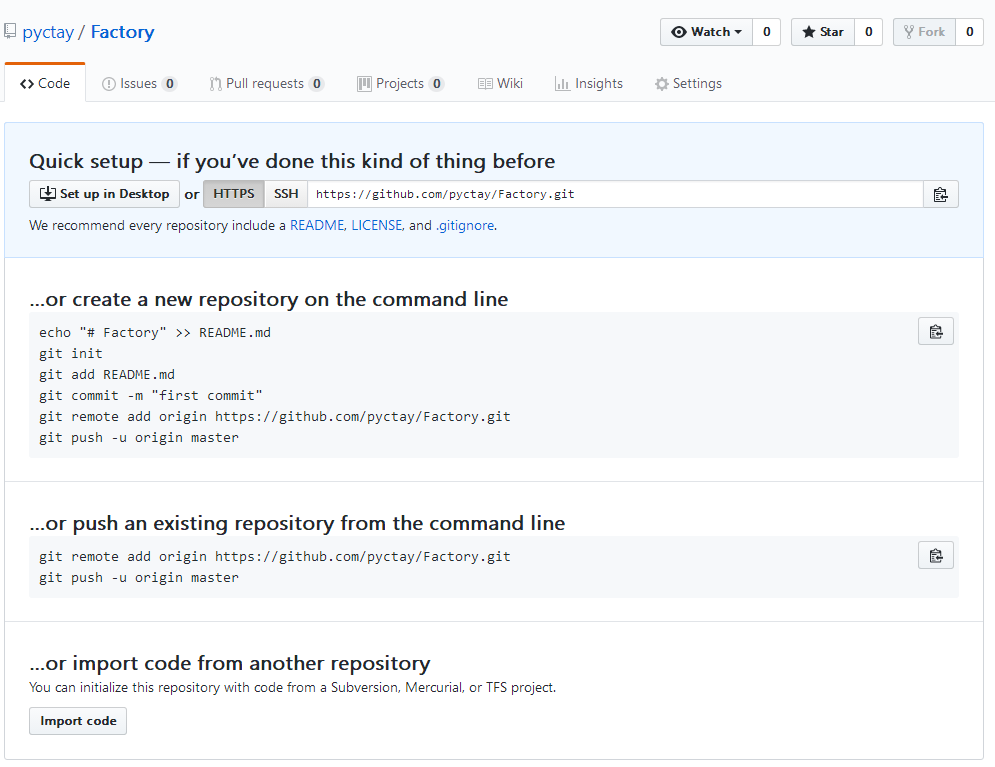Click the Pull requests count badge

coord(317,84)
